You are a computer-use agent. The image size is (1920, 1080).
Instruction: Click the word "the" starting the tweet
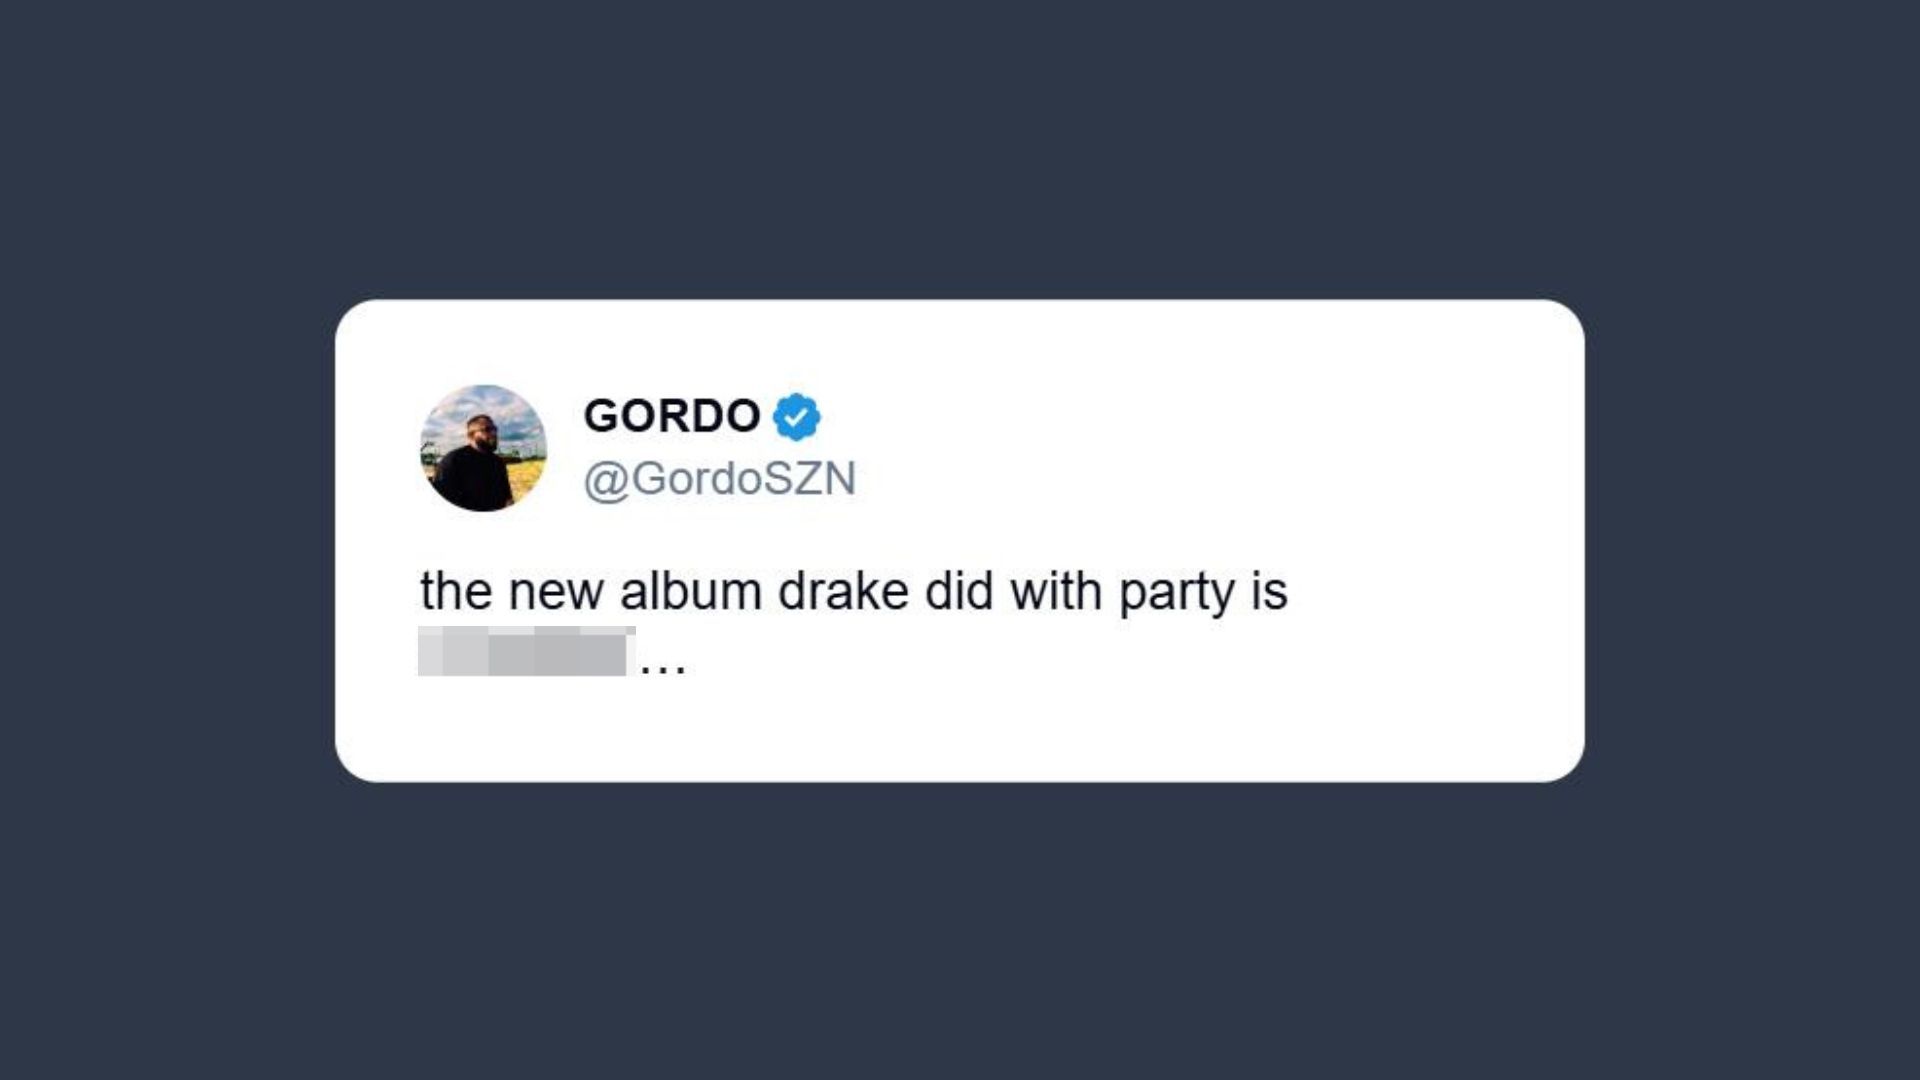(456, 591)
